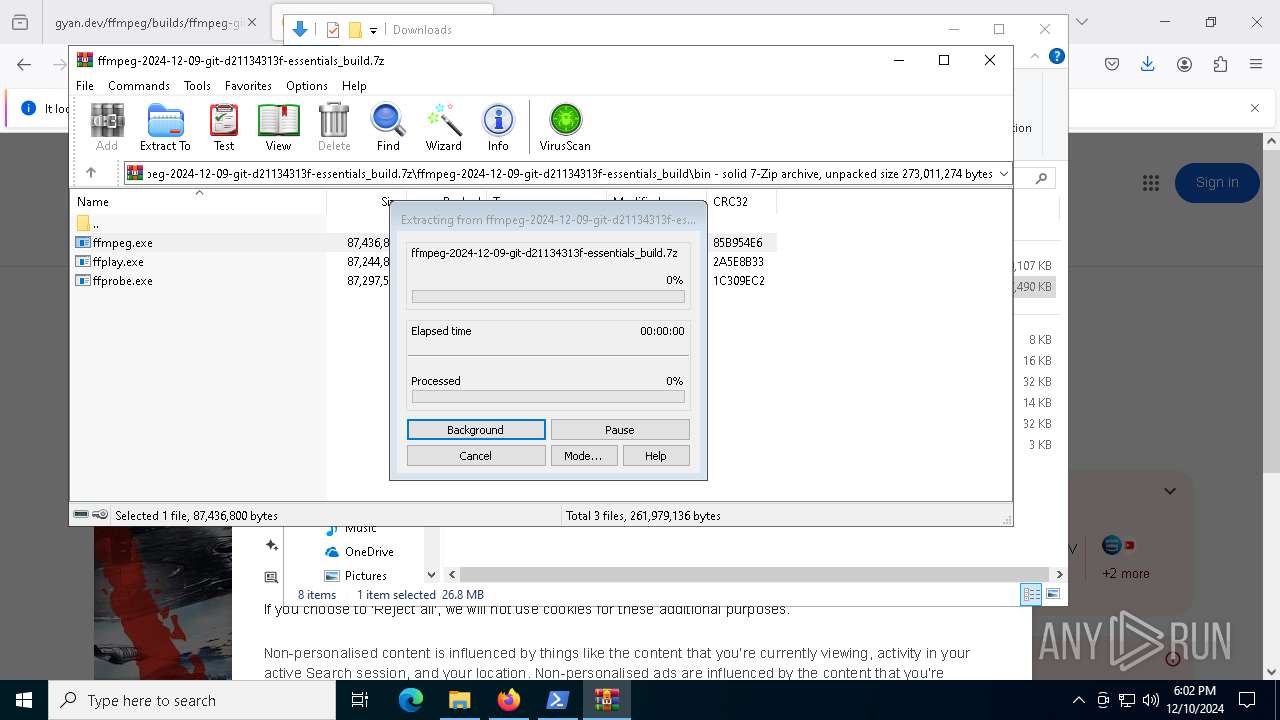The width and height of the screenshot is (1280, 720).
Task: Go up one level using arrow icon
Action: pyautogui.click(x=91, y=173)
